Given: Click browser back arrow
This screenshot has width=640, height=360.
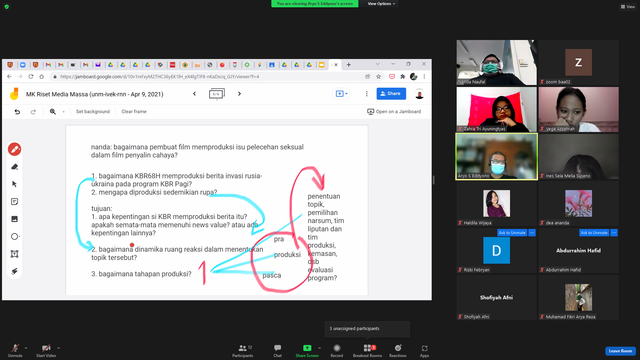Looking at the screenshot, I should 9,76.
